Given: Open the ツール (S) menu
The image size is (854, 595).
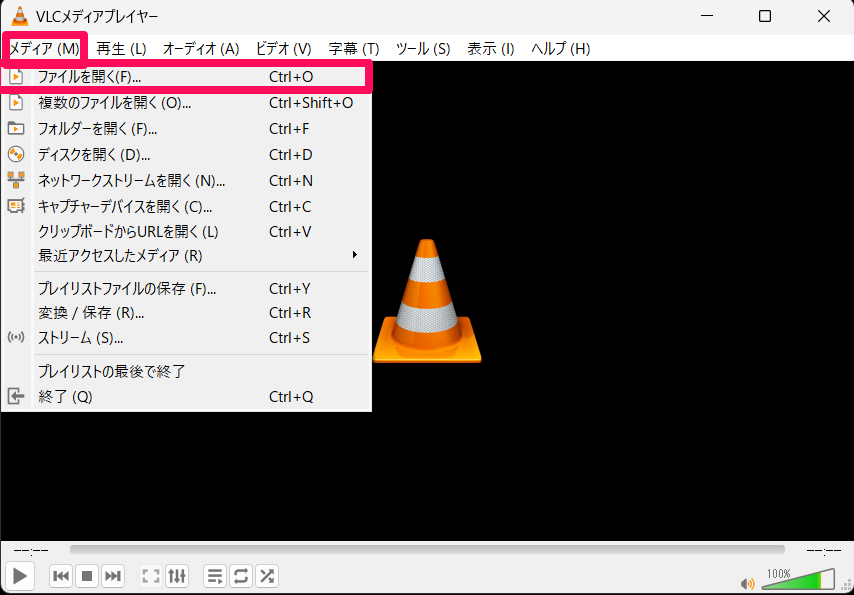Looking at the screenshot, I should click(x=423, y=48).
